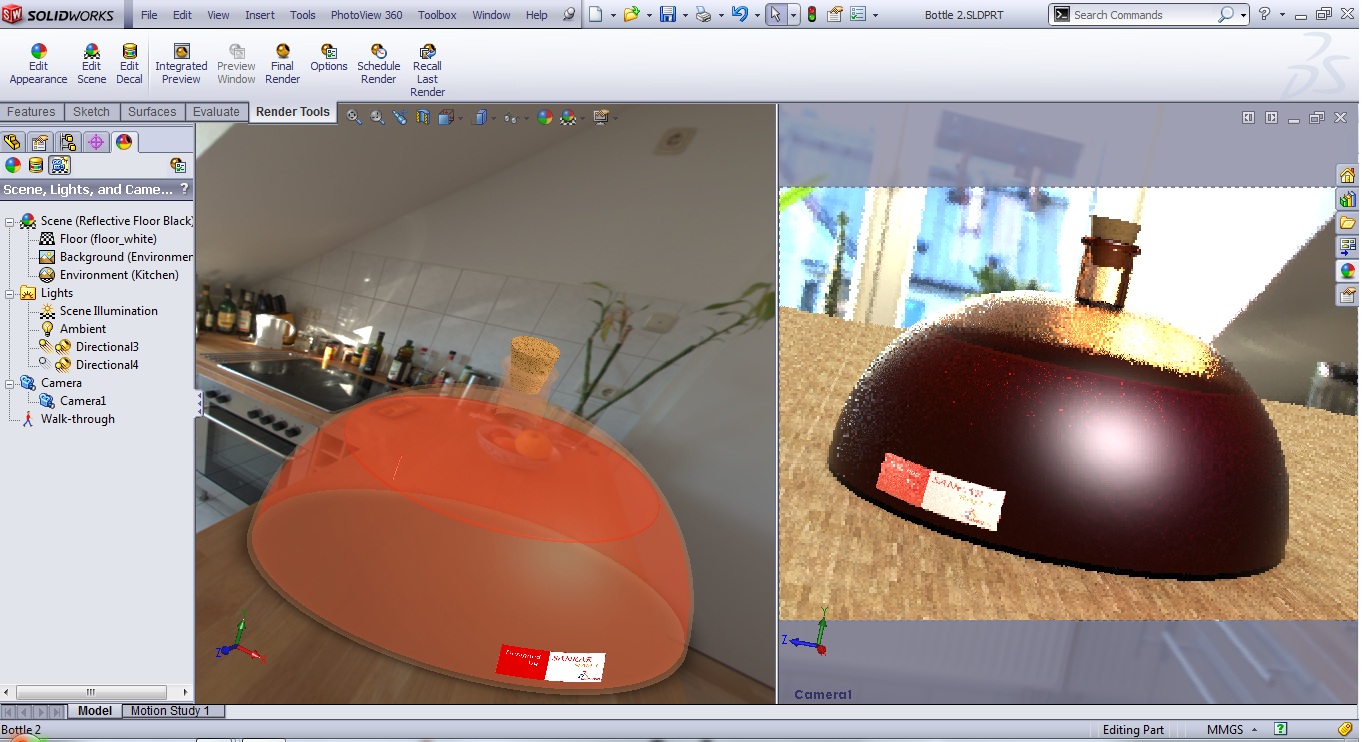This screenshot has width=1363, height=742.
Task: Open SolidWorks Resources in task pane
Action: (x=1347, y=175)
